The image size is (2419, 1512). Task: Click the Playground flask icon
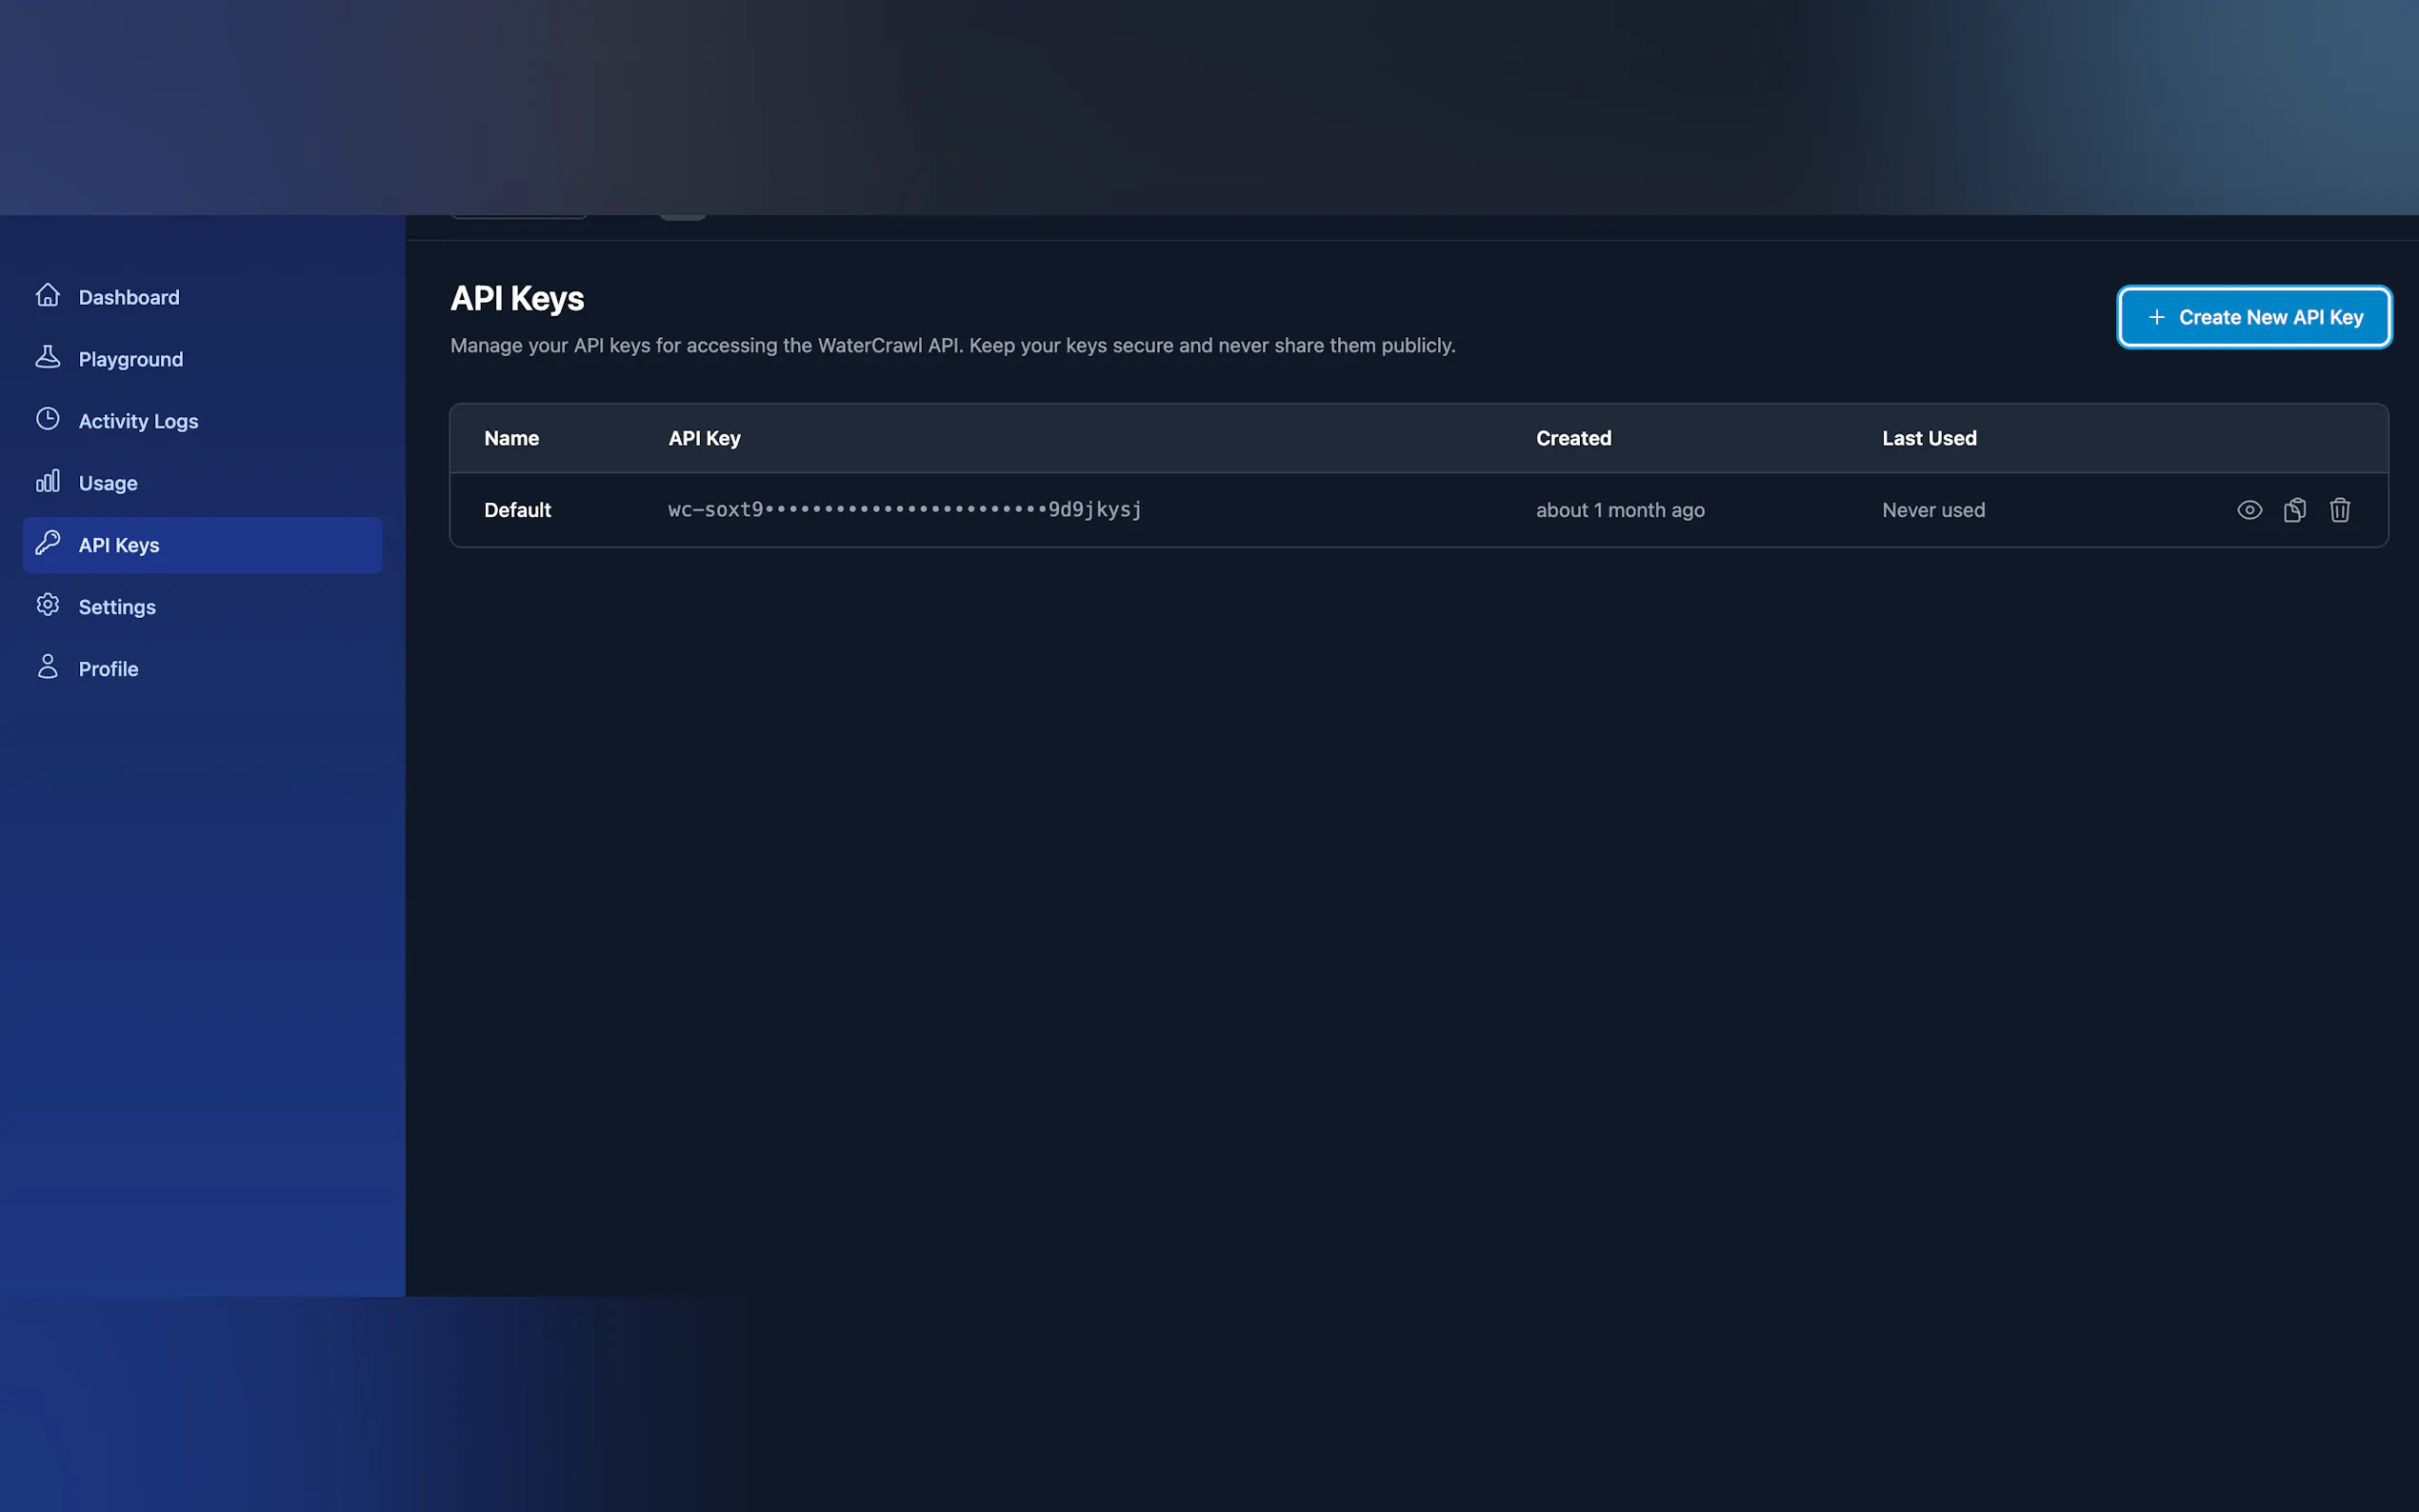click(47, 358)
